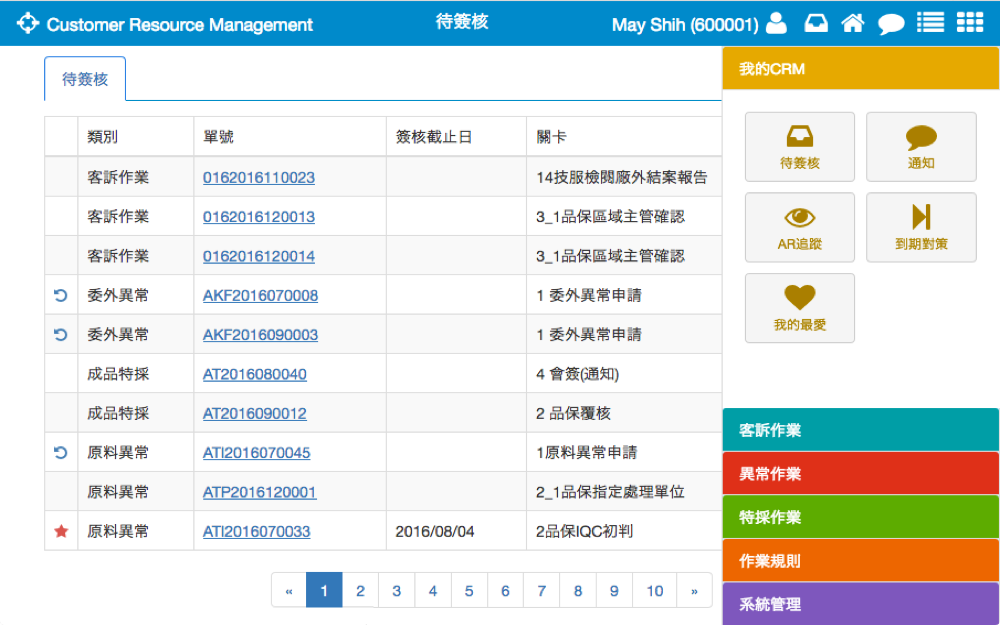The width and height of the screenshot is (1000, 625).
Task: Expand the 系統管理 purple section
Action: (860, 604)
